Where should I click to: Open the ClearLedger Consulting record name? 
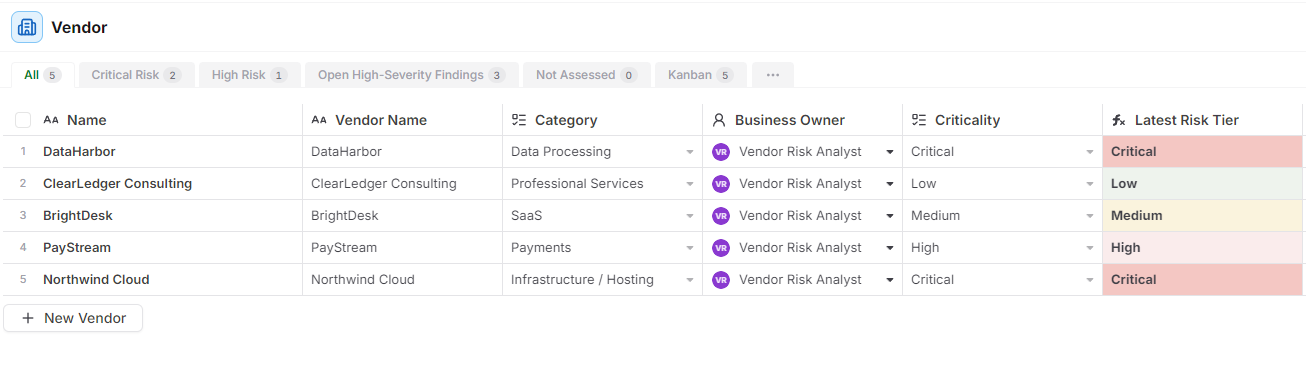click(117, 184)
